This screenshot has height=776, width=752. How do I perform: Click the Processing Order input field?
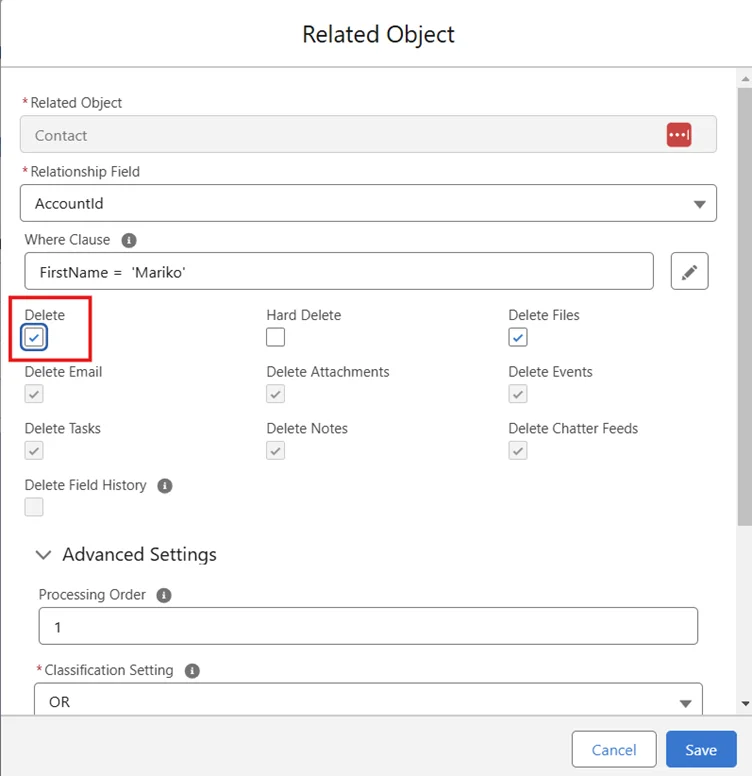pos(368,627)
